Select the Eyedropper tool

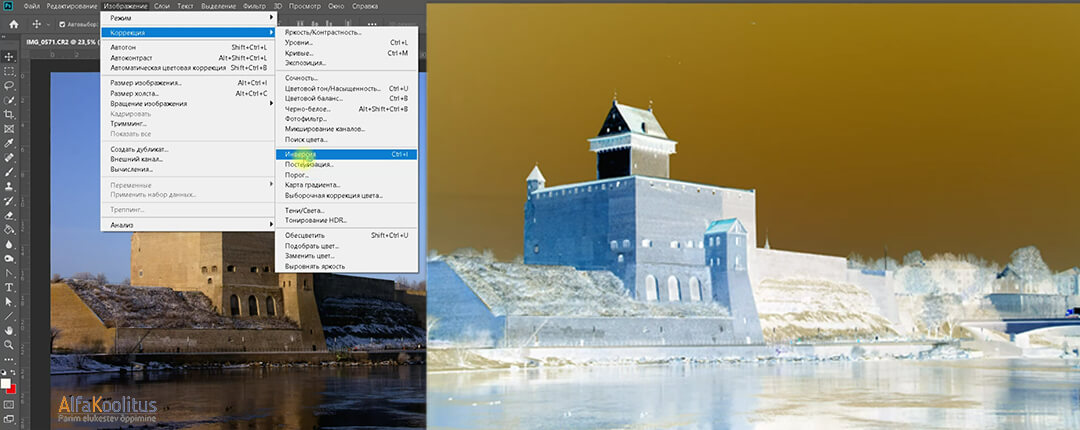[9, 143]
